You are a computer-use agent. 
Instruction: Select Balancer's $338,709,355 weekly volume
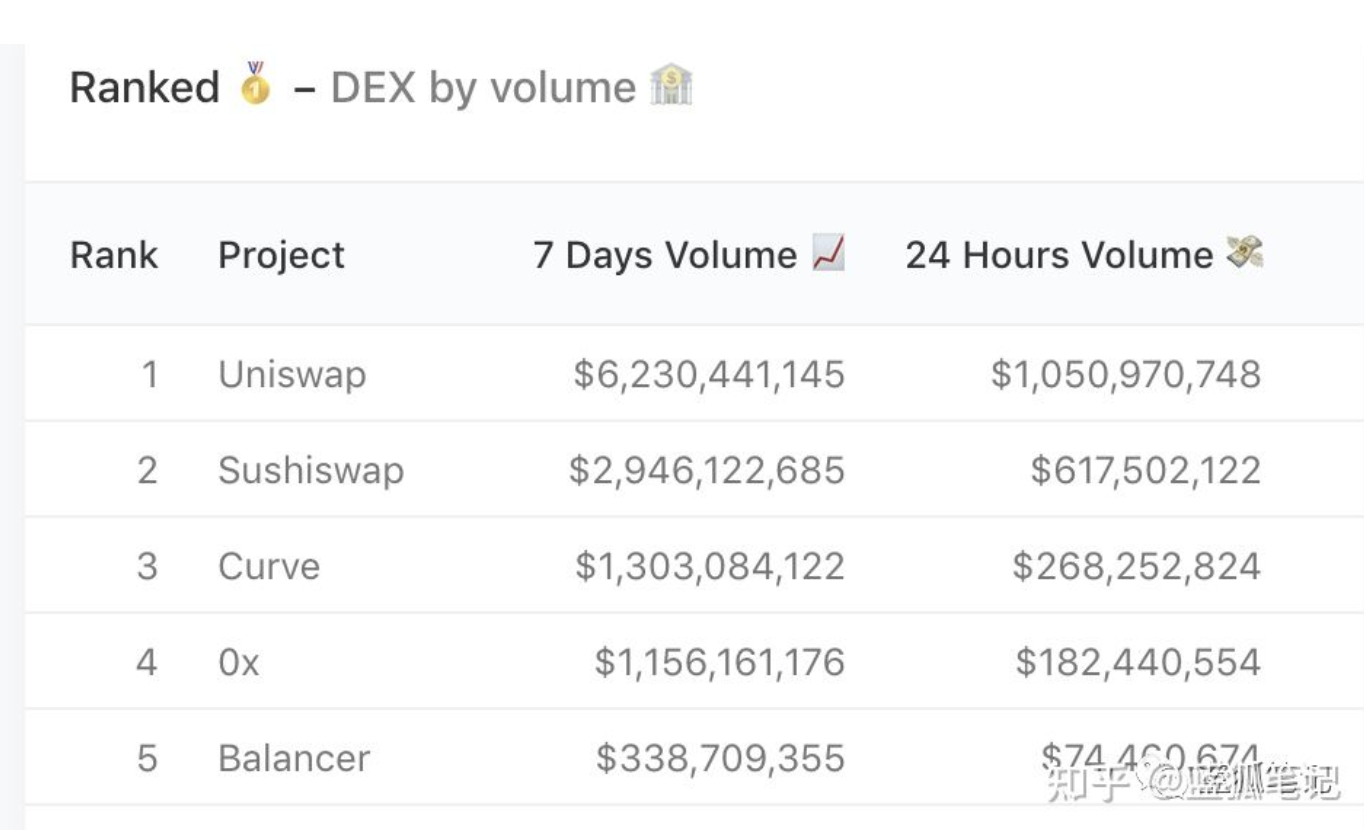point(720,758)
